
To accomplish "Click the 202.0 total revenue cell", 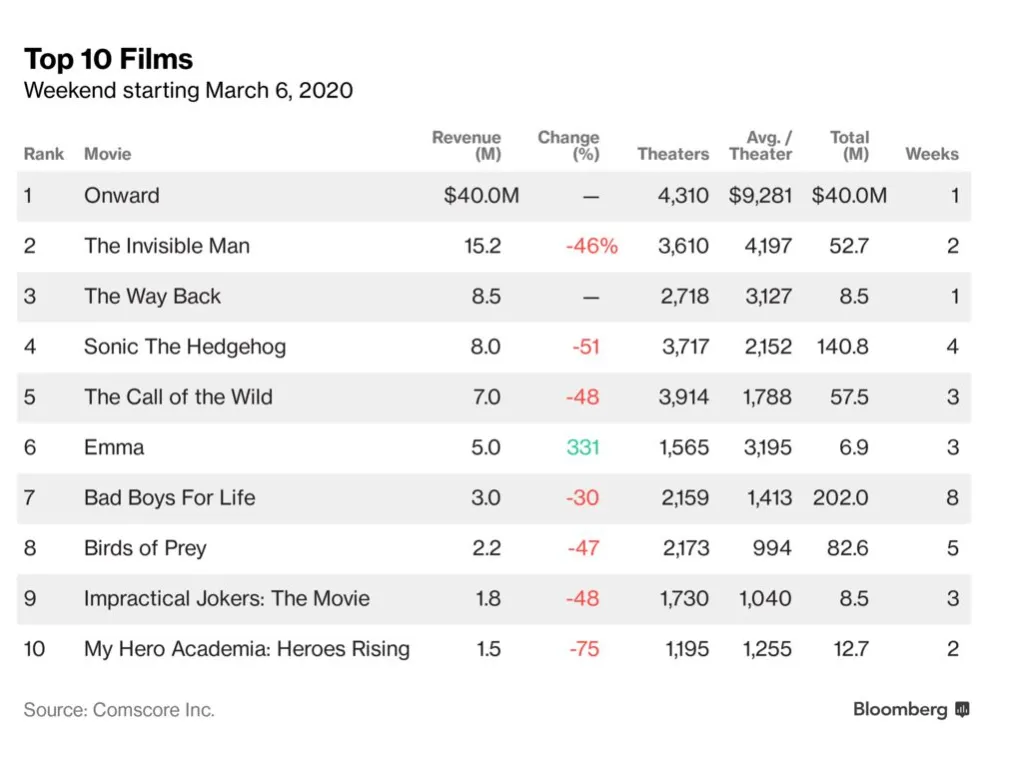I will (841, 498).
